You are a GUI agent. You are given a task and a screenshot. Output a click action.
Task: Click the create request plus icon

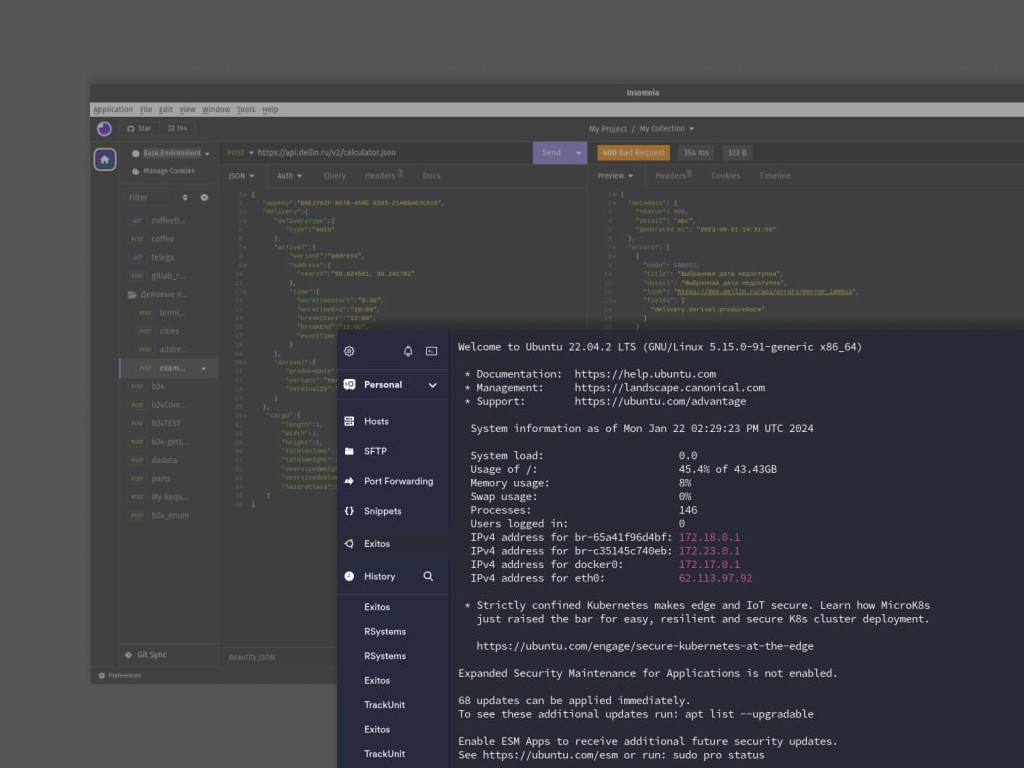(204, 198)
